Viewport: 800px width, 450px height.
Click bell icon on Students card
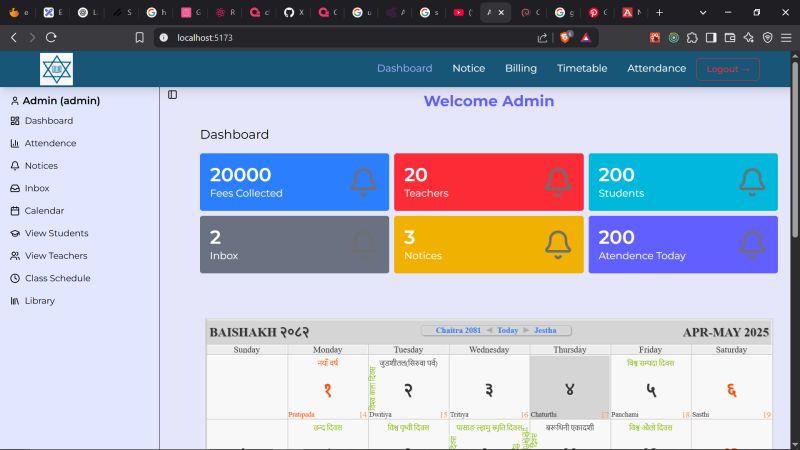tap(753, 182)
